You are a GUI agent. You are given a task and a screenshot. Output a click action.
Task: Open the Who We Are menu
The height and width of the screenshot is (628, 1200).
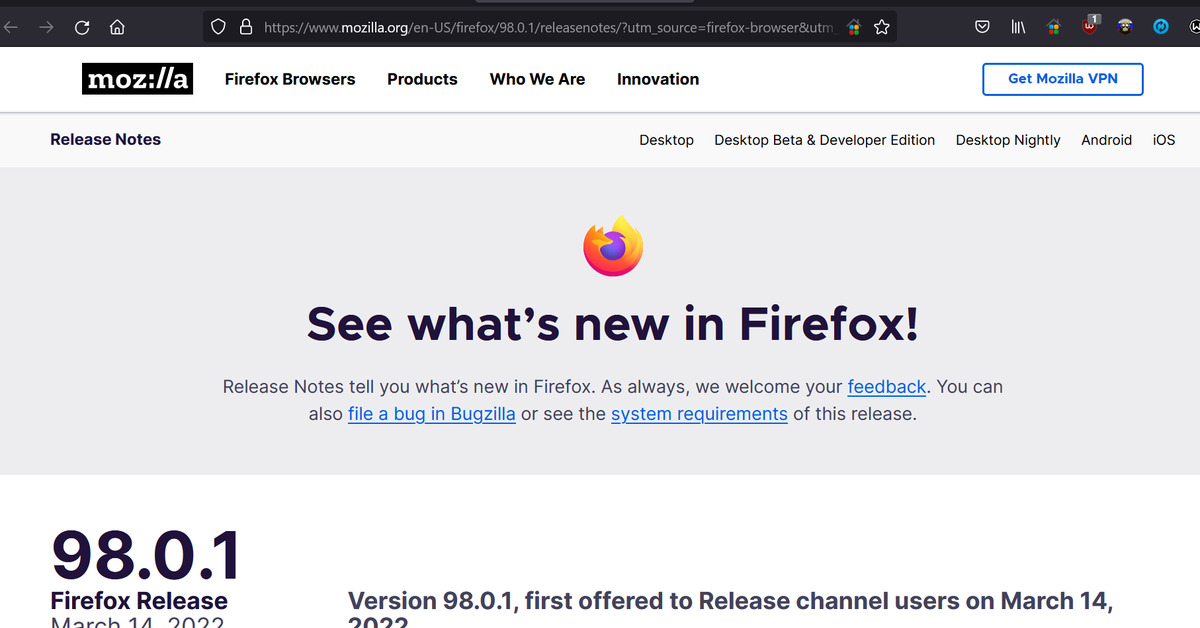click(x=537, y=79)
